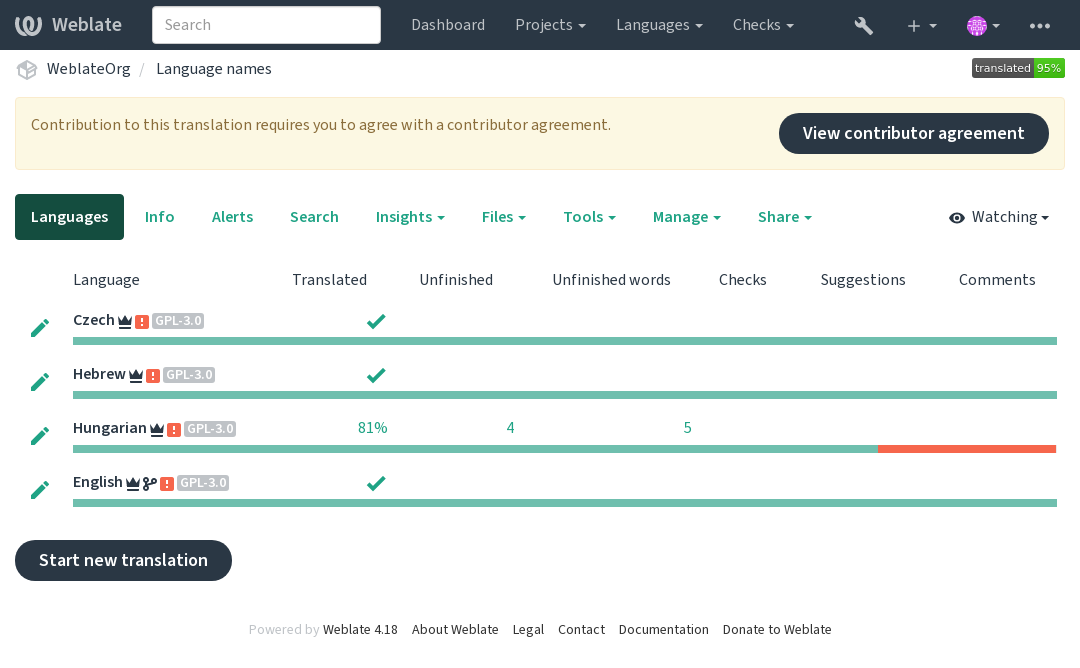Sort by the Unfinished words column header
The image size is (1080, 668).
[611, 280]
